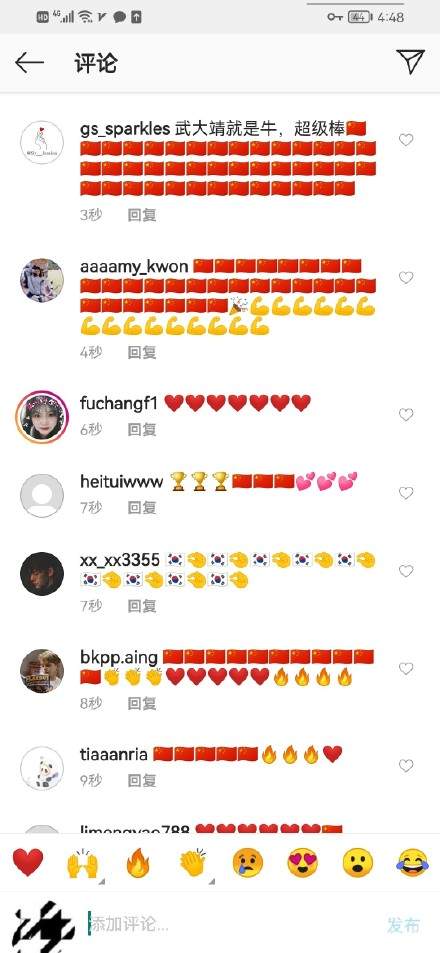440x953 pixels.
Task: Like fuchangf1 comment heart
Action: pos(406,415)
